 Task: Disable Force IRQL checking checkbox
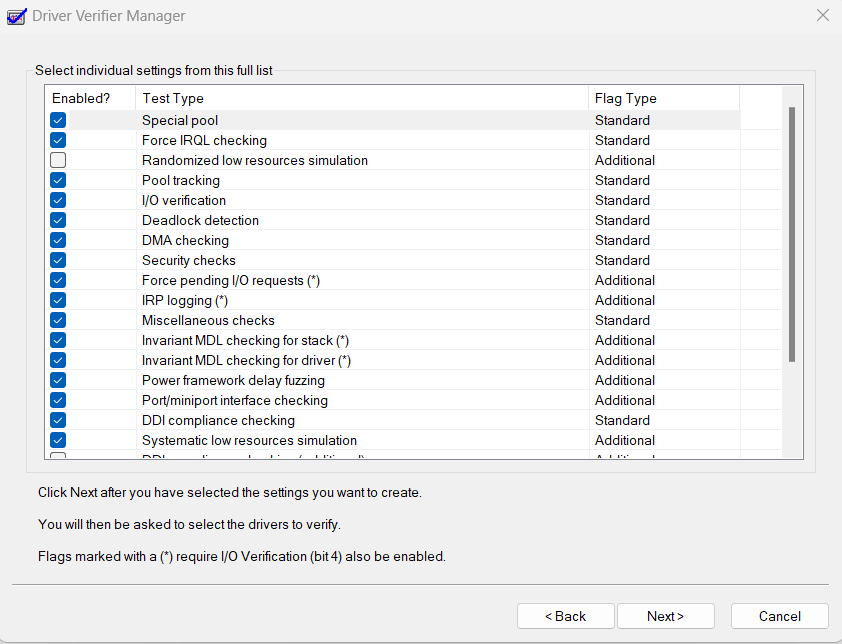point(58,140)
